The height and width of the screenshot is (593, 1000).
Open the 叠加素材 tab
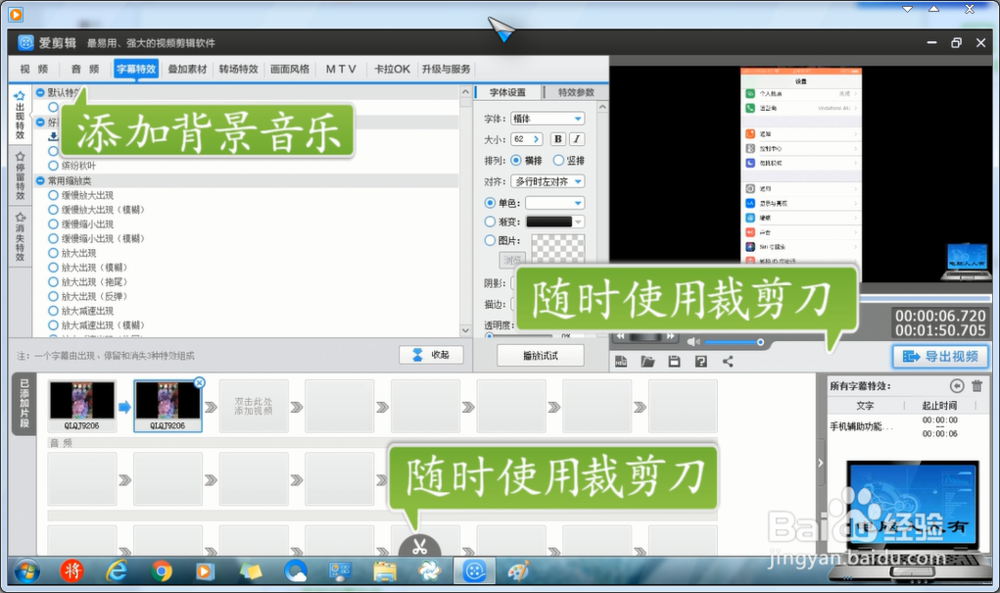188,69
